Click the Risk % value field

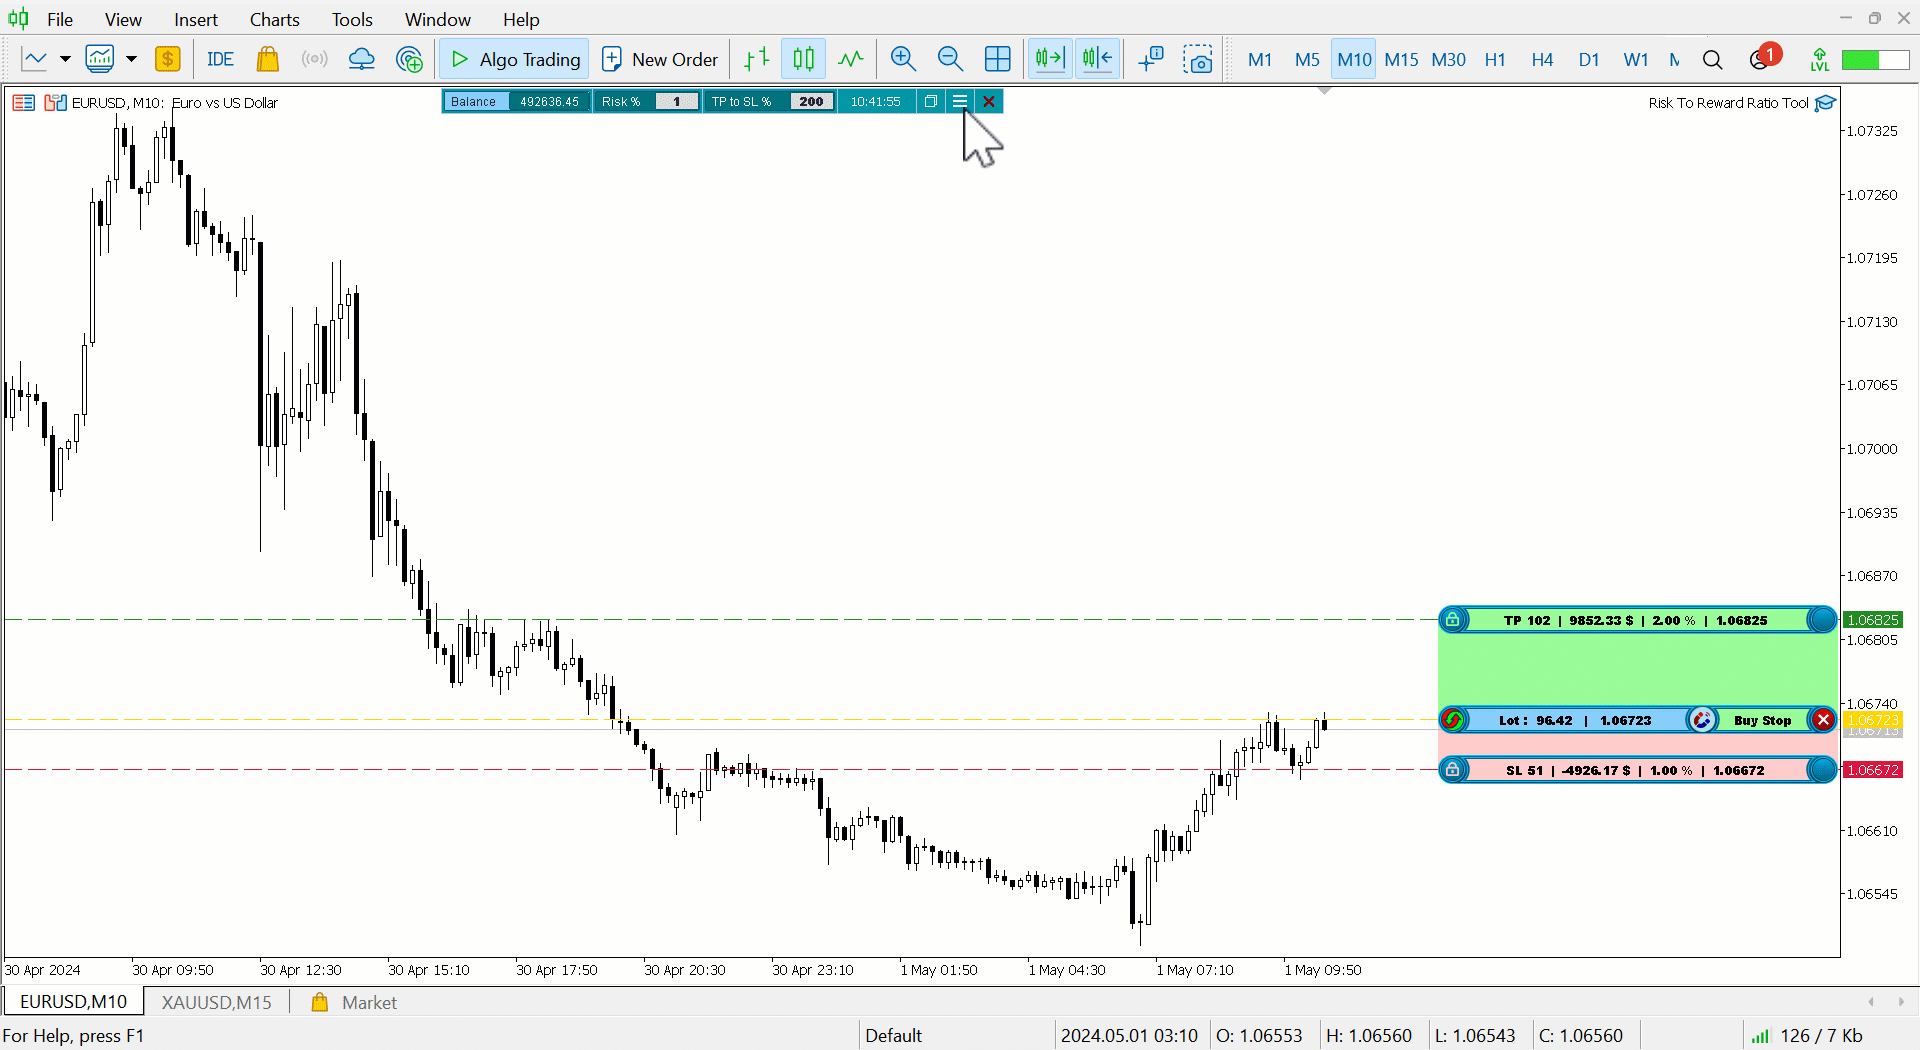677,101
